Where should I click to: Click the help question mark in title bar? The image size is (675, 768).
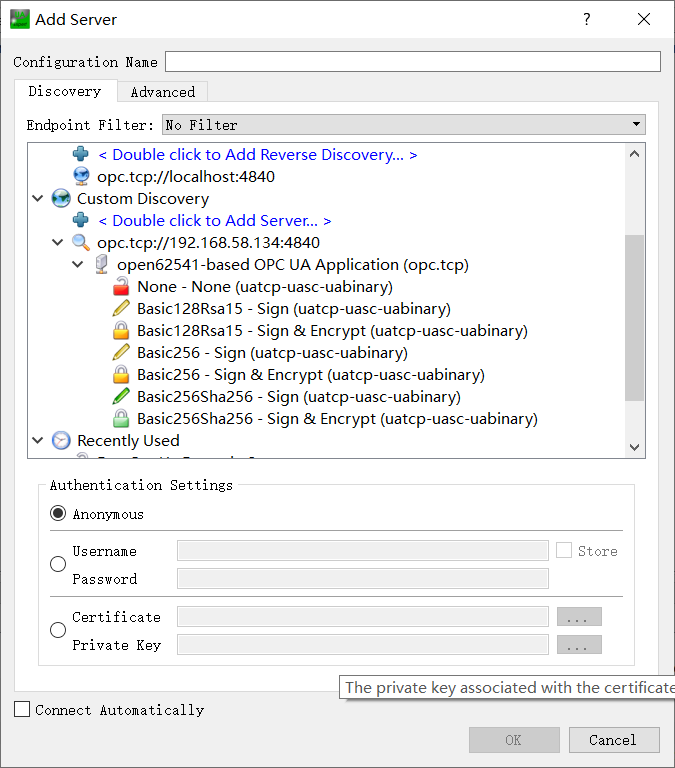click(587, 19)
